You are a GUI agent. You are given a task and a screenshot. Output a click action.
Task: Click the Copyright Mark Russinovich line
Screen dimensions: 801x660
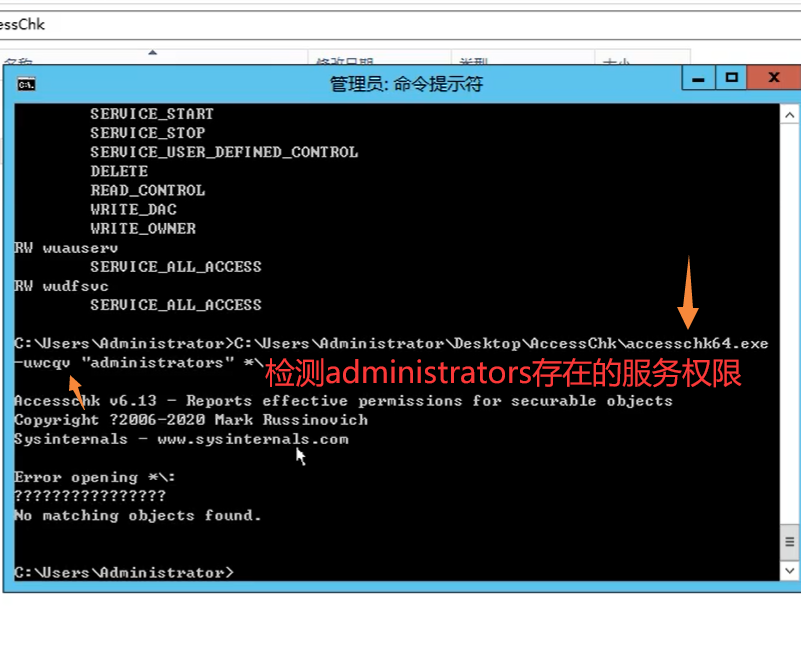(191, 420)
